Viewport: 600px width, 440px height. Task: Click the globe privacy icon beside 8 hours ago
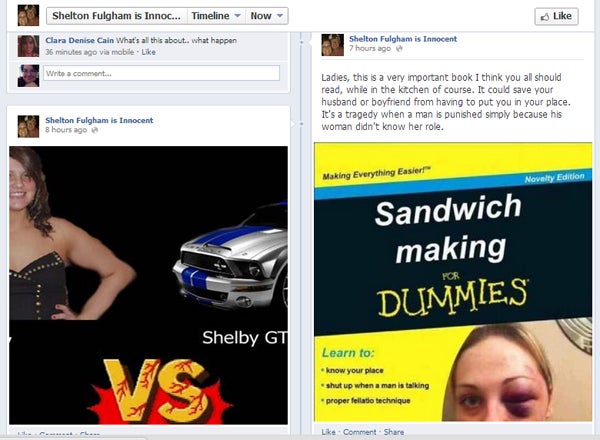[95, 130]
